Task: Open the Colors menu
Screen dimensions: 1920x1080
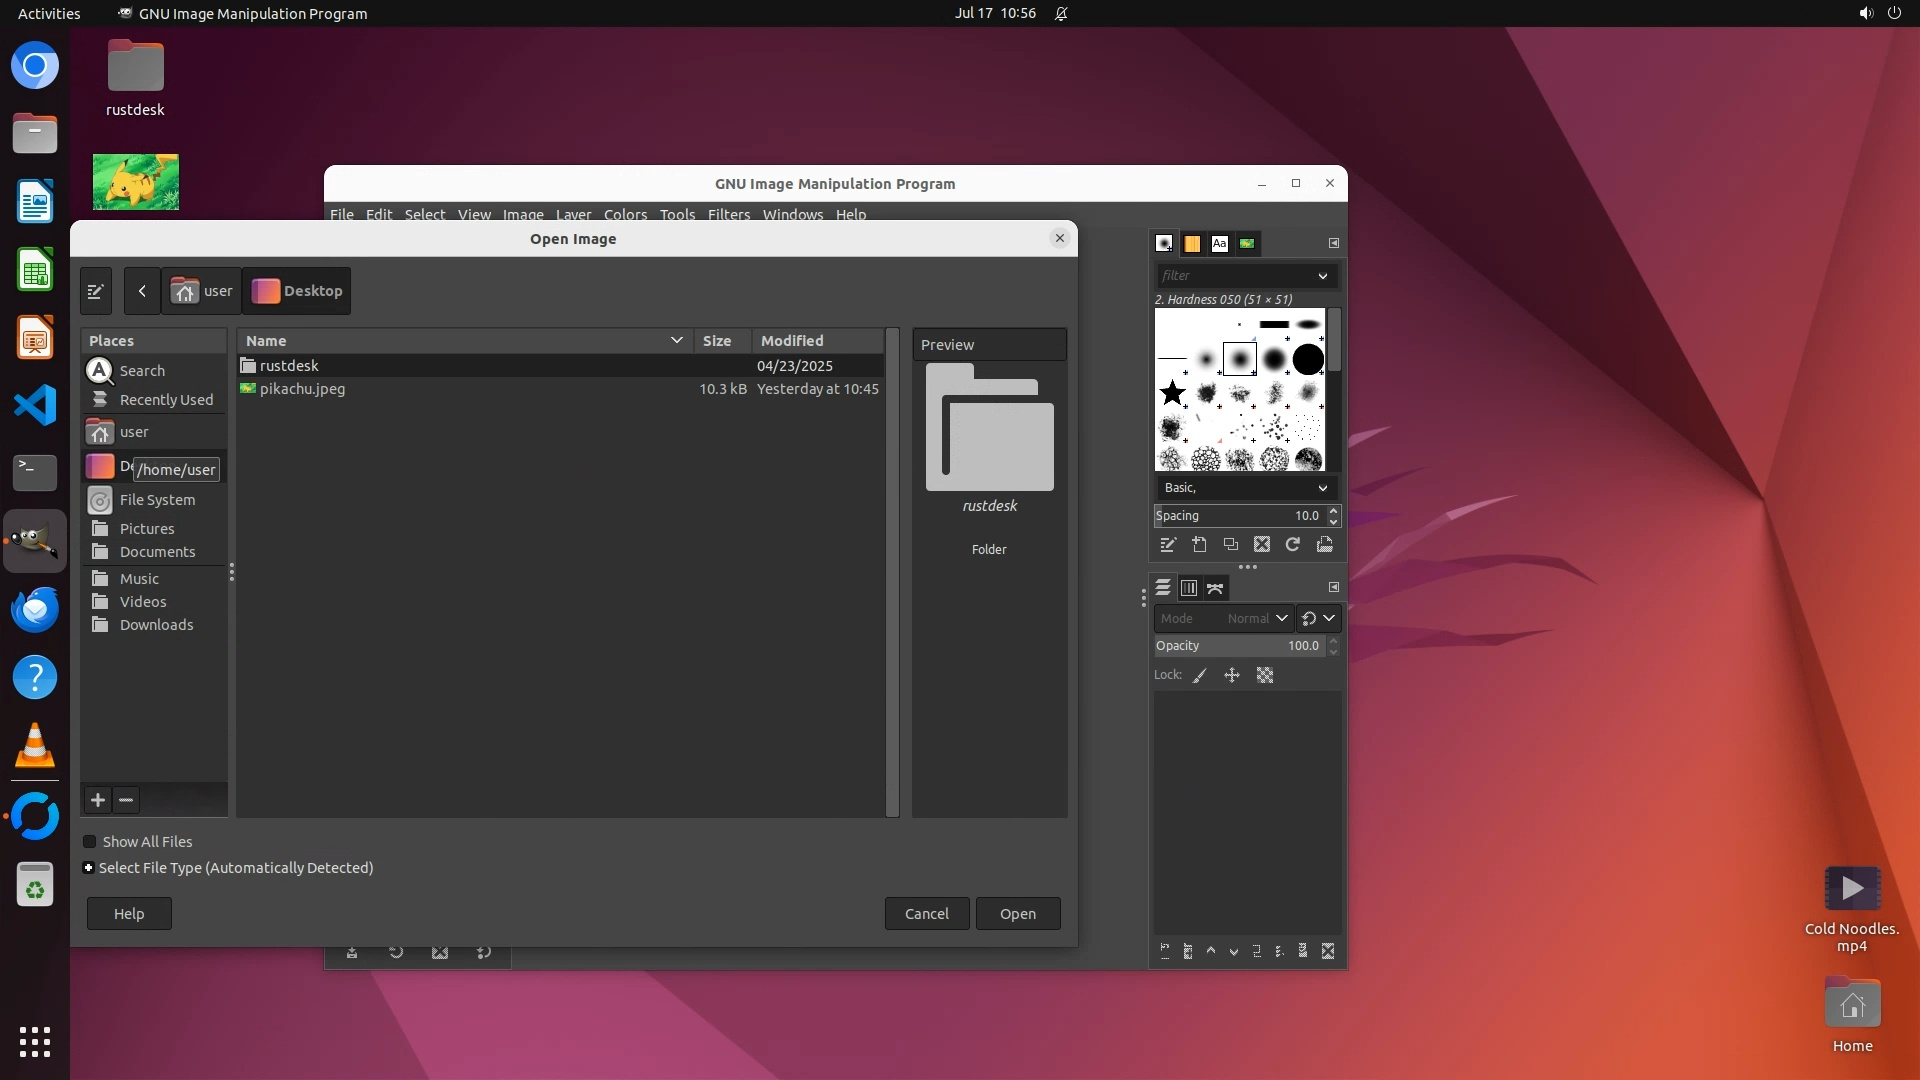Action: [x=625, y=214]
